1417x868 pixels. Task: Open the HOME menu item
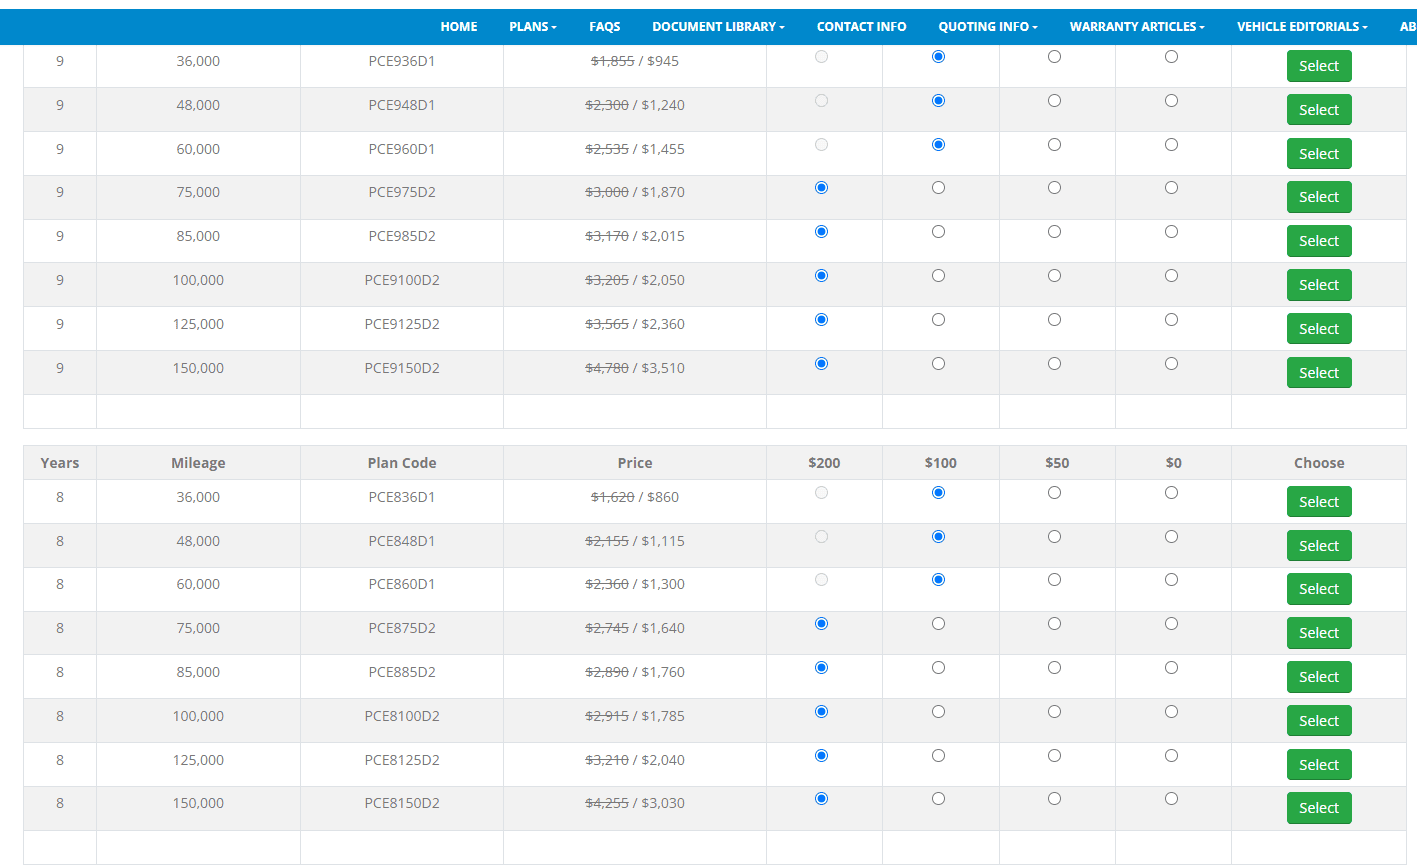(x=459, y=27)
